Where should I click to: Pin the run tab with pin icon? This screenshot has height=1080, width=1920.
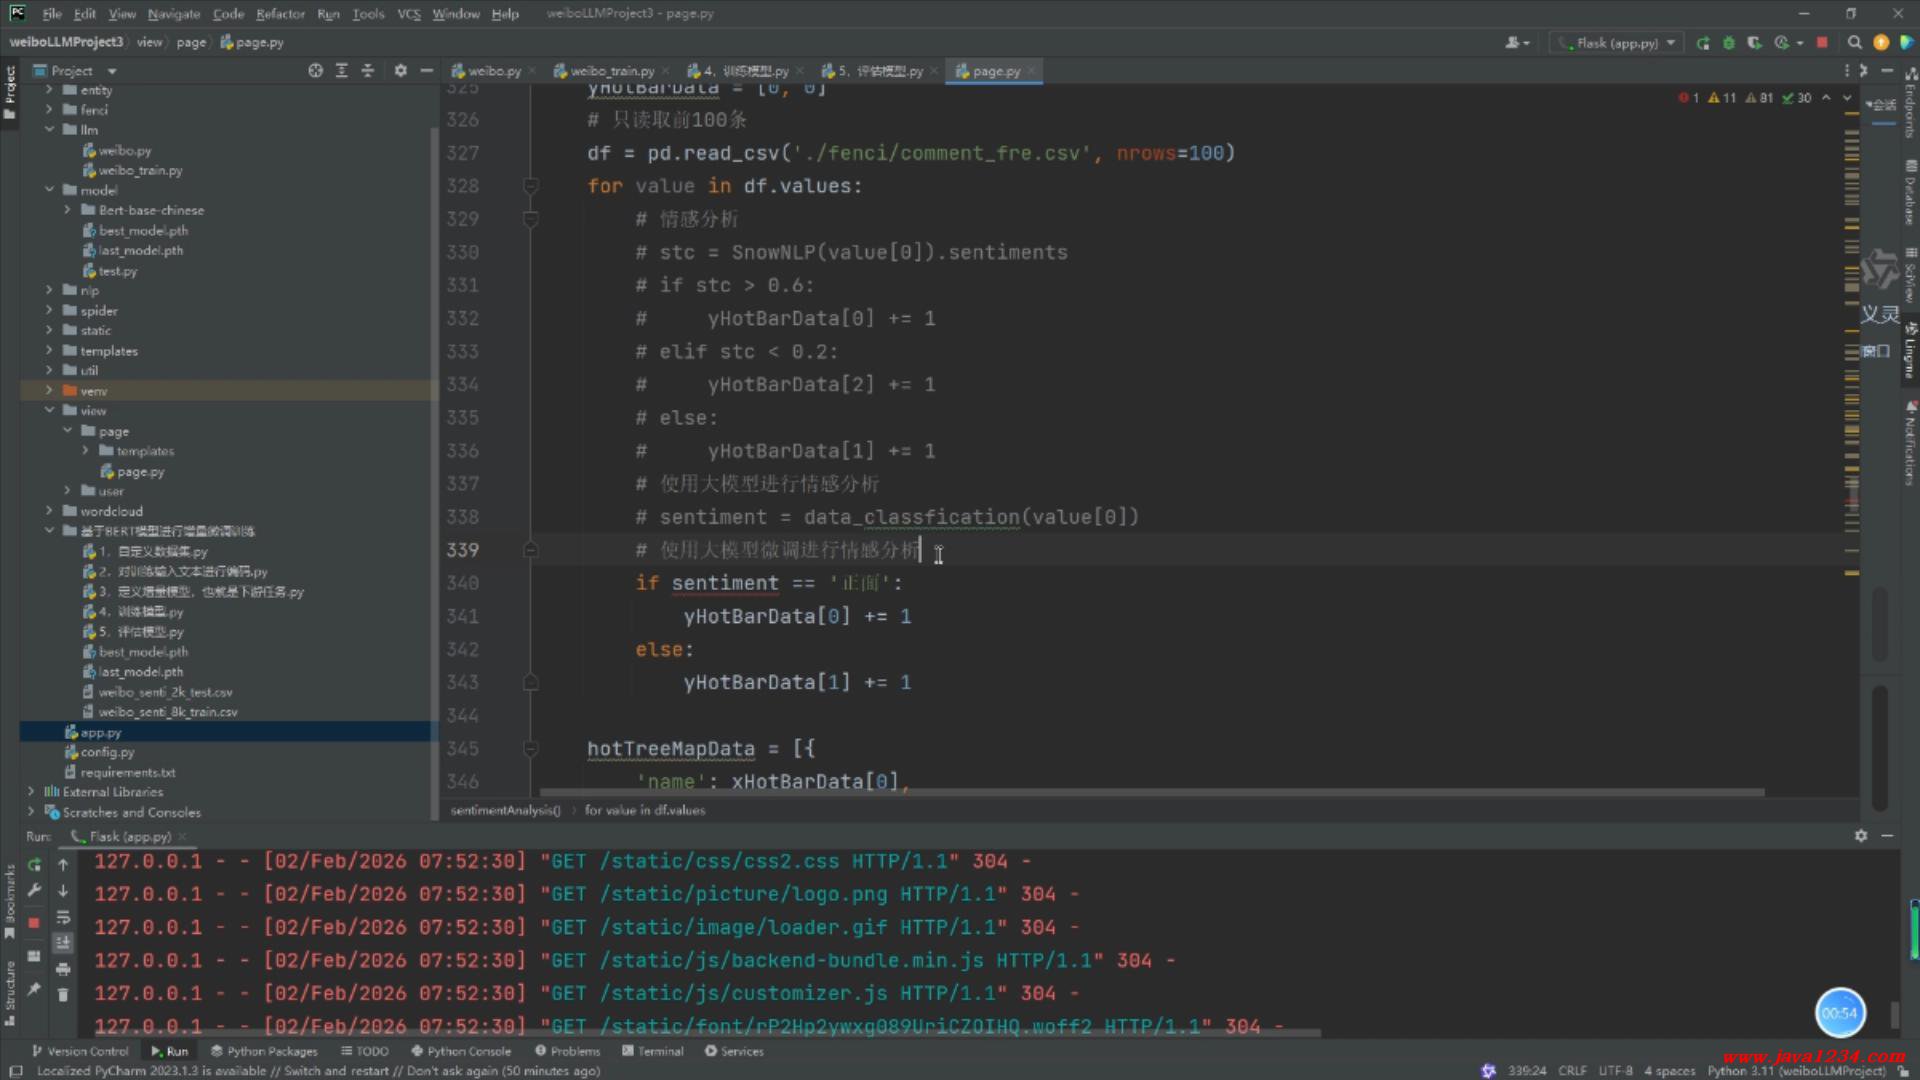(x=34, y=989)
